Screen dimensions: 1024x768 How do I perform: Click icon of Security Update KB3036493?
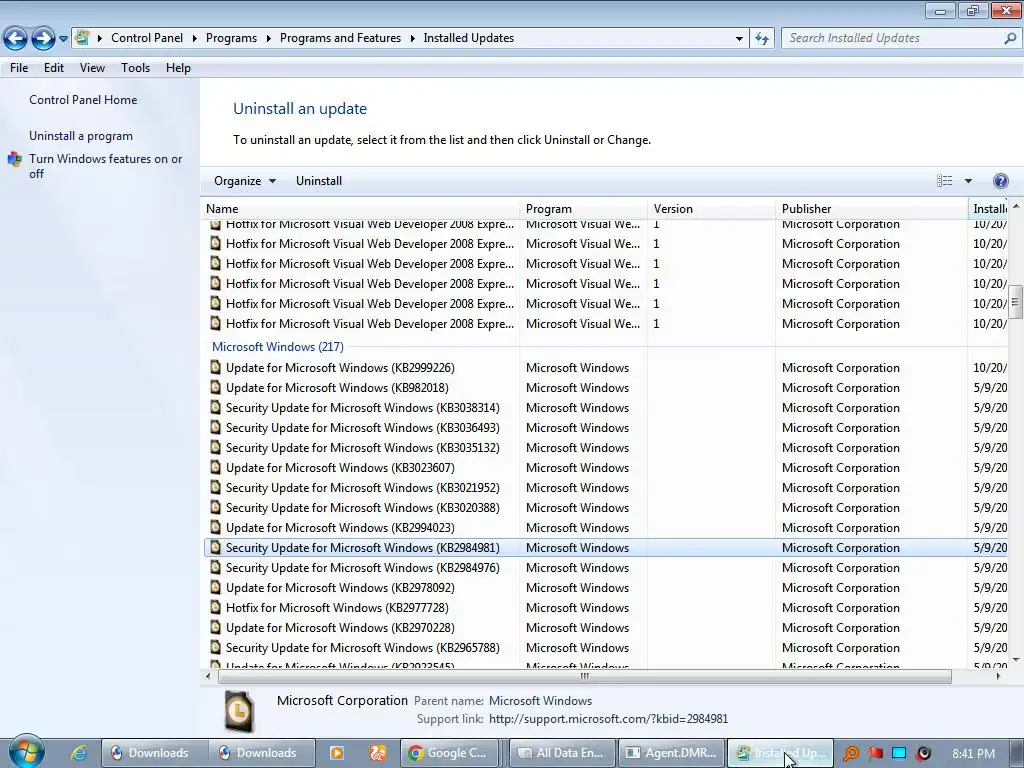click(216, 428)
